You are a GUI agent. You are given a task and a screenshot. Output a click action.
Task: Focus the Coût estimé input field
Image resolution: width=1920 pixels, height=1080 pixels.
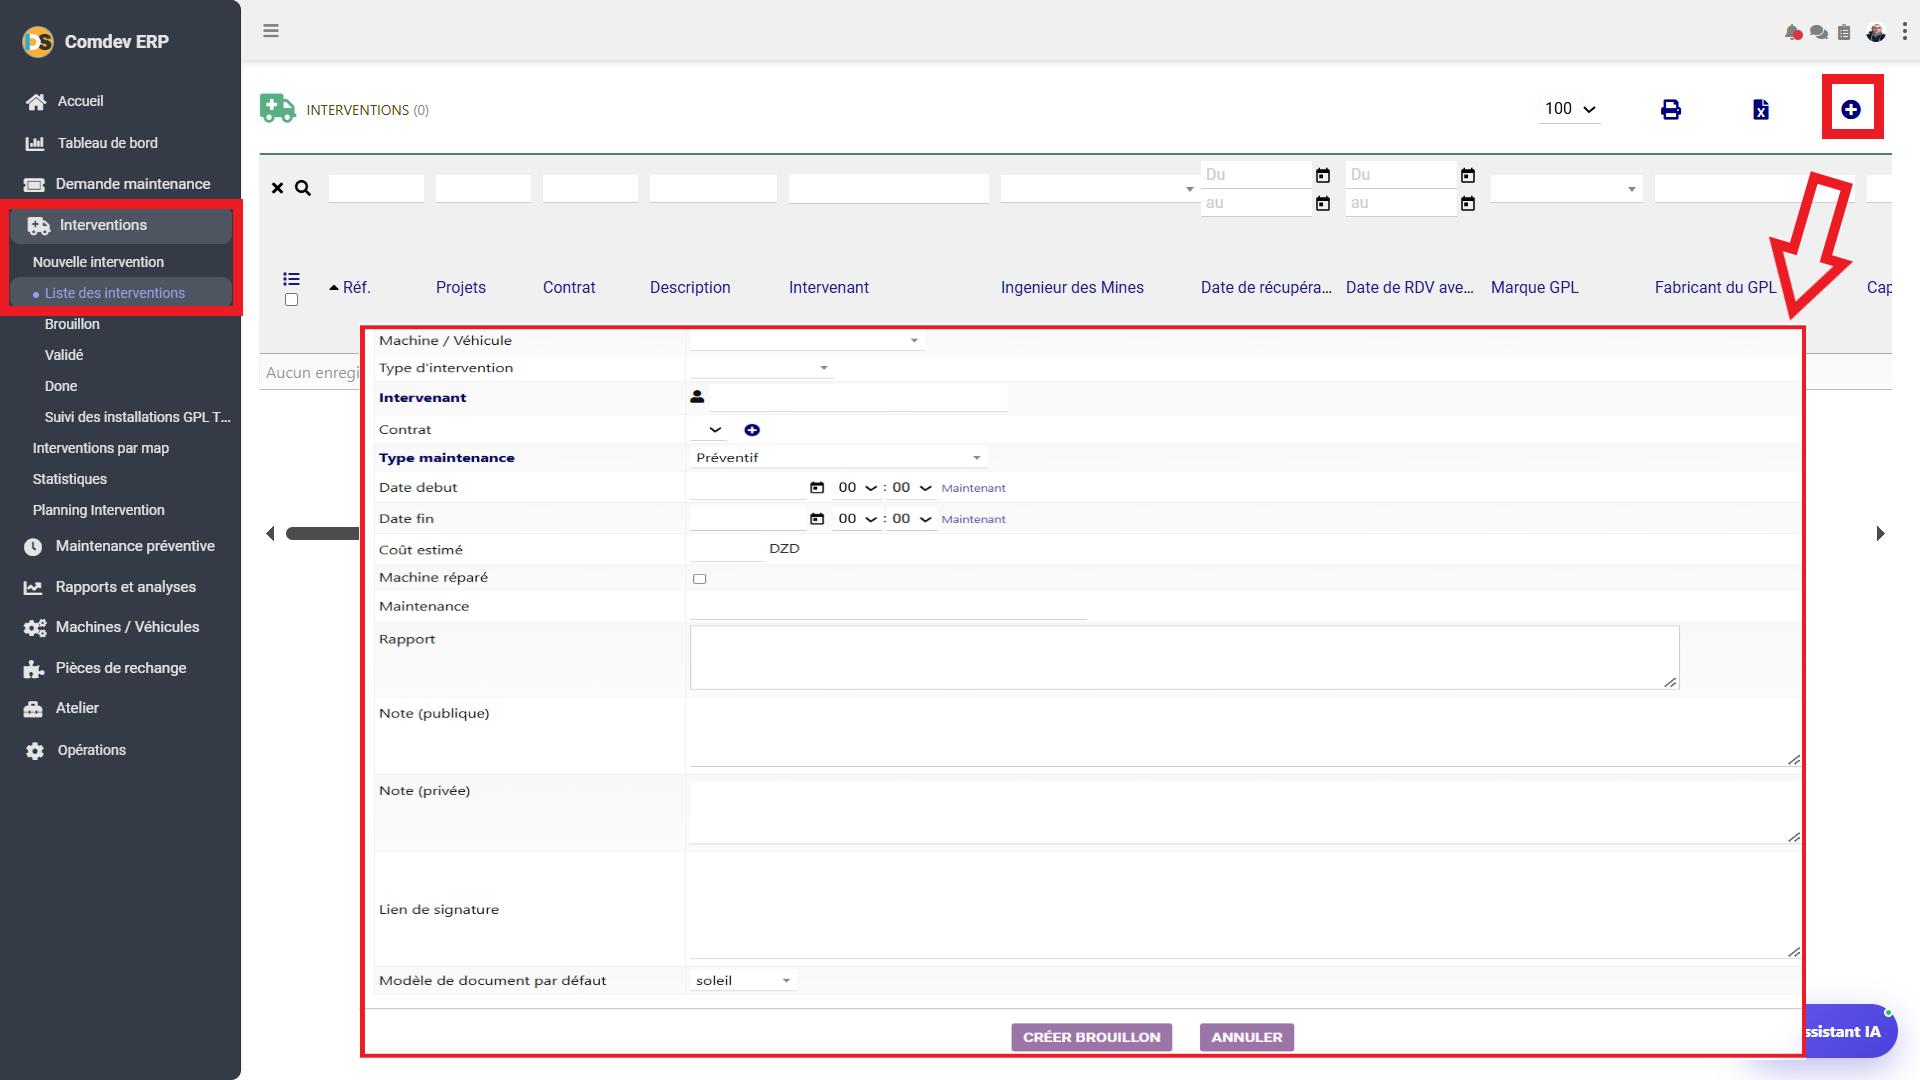pos(727,549)
